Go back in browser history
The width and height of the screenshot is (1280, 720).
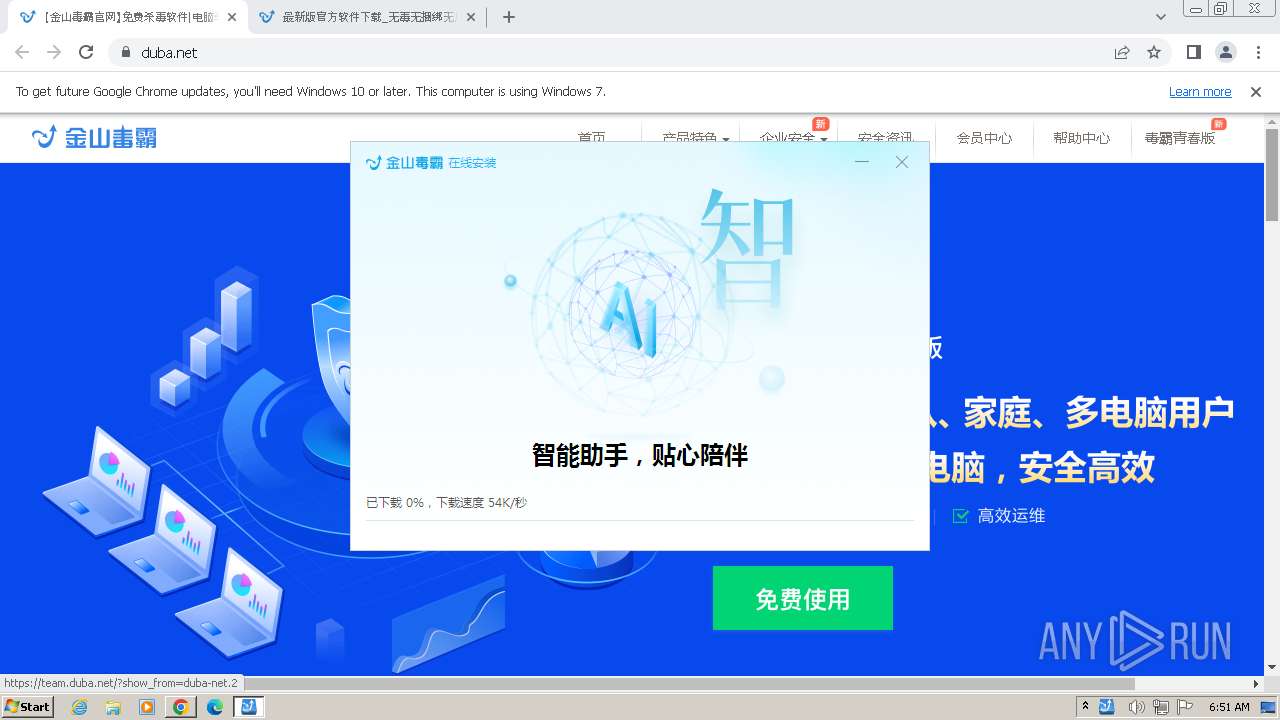(x=22, y=52)
